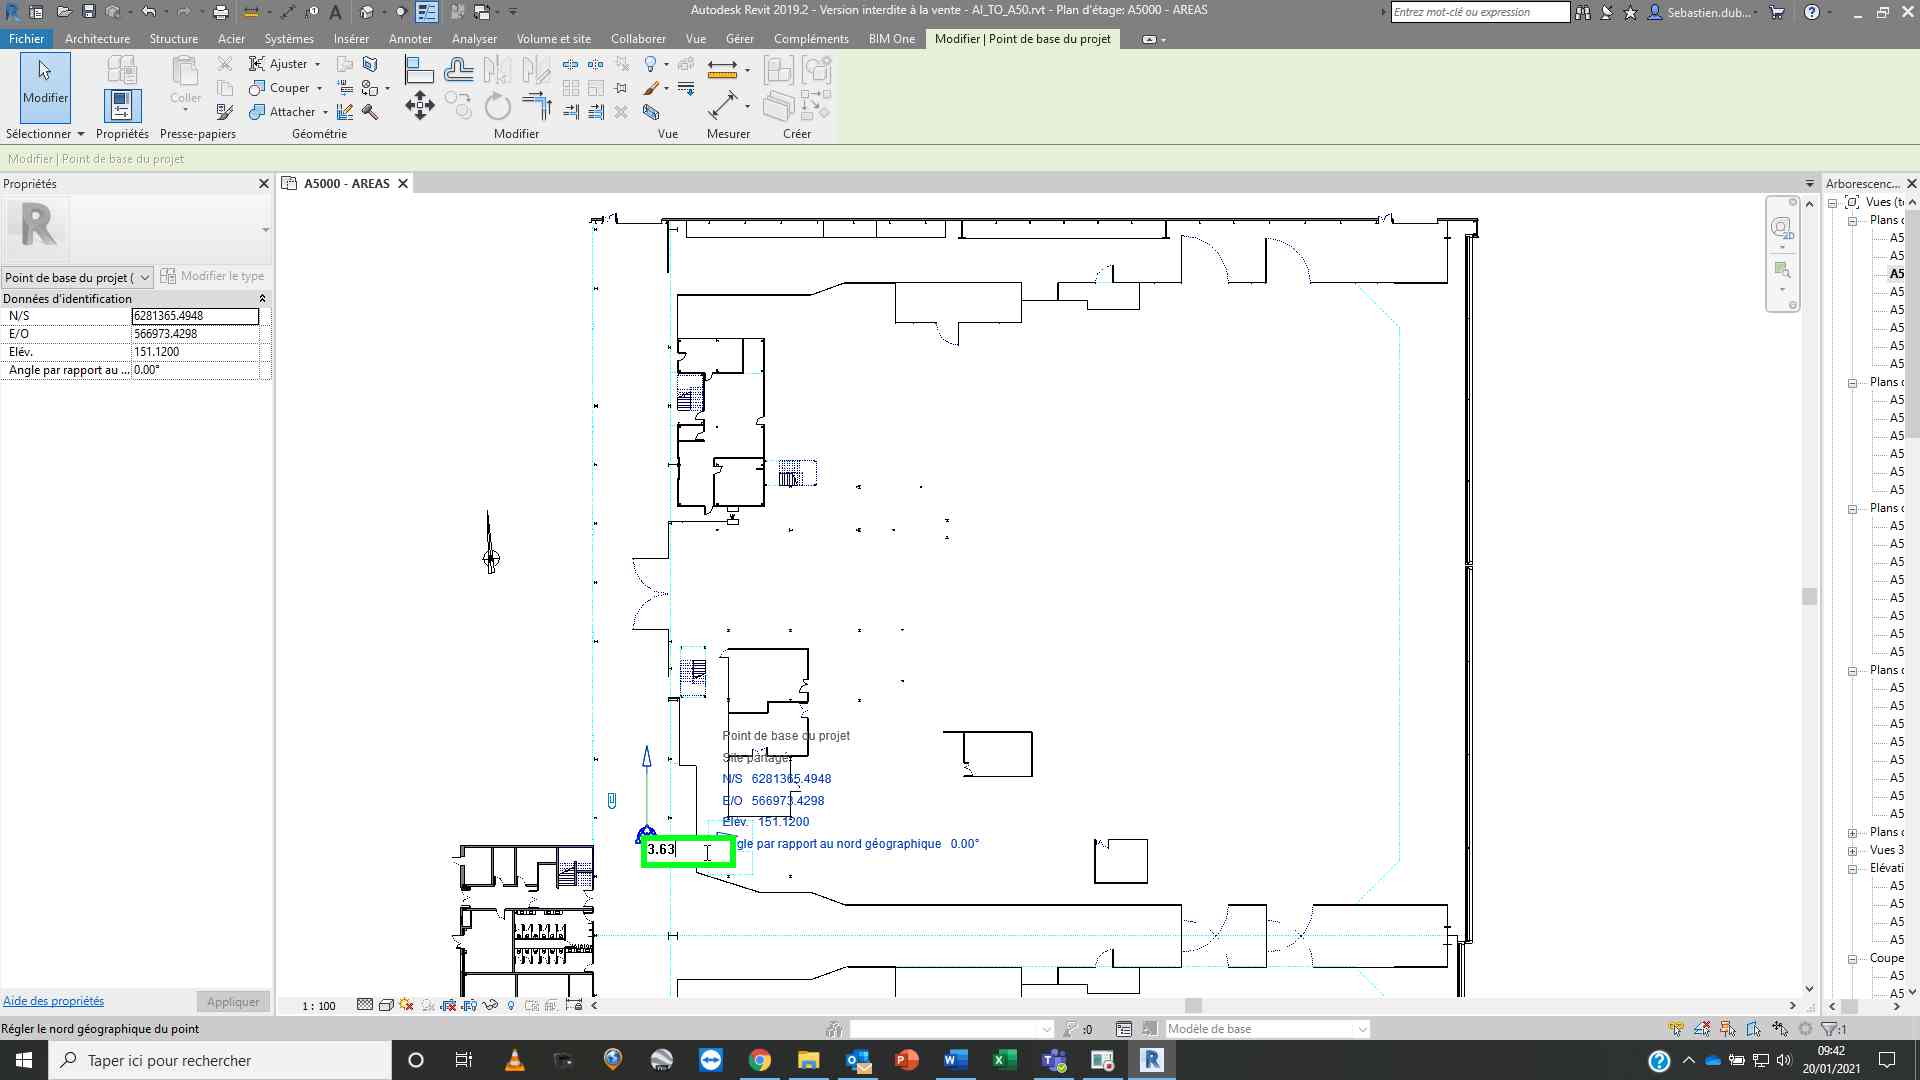Click the Offset tool icon
Viewport: 1920px width, 1080px height.
[x=458, y=69]
